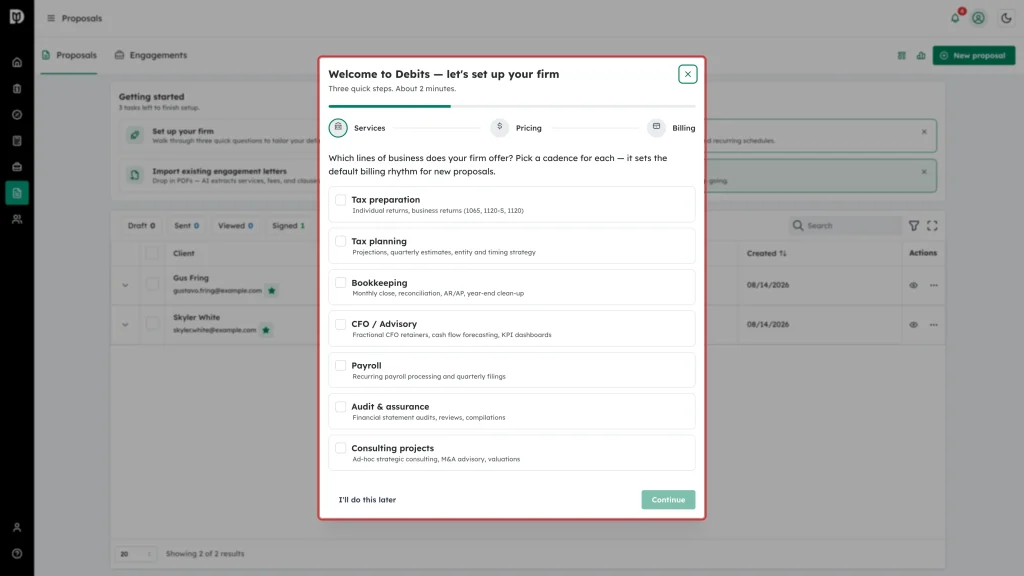1024x576 pixels.
Task: Click the Debits logo in sidebar
Action: tap(17, 17)
